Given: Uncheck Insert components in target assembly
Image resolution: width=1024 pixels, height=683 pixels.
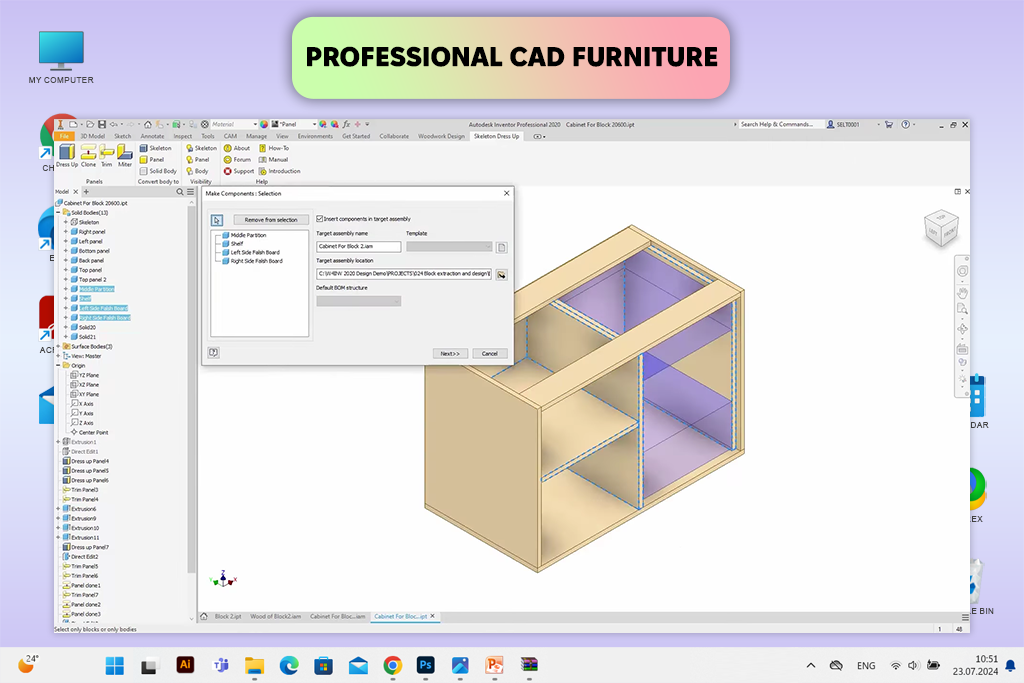Looking at the screenshot, I should [319, 219].
